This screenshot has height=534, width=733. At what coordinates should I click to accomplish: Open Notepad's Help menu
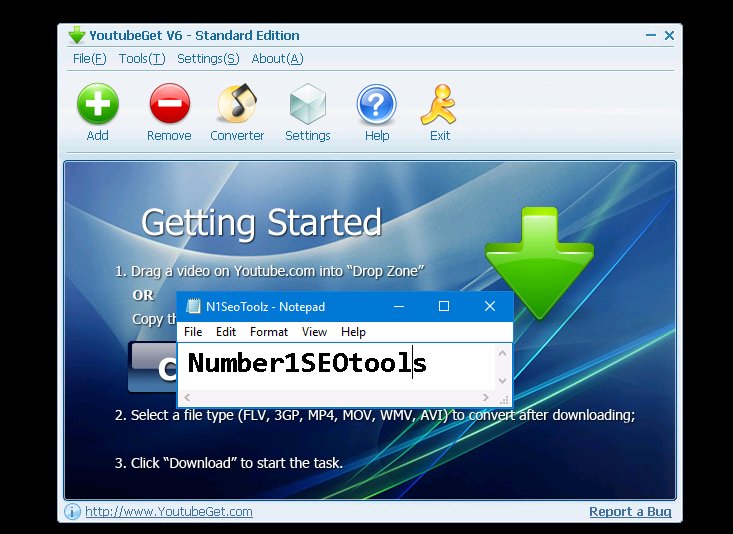point(353,332)
